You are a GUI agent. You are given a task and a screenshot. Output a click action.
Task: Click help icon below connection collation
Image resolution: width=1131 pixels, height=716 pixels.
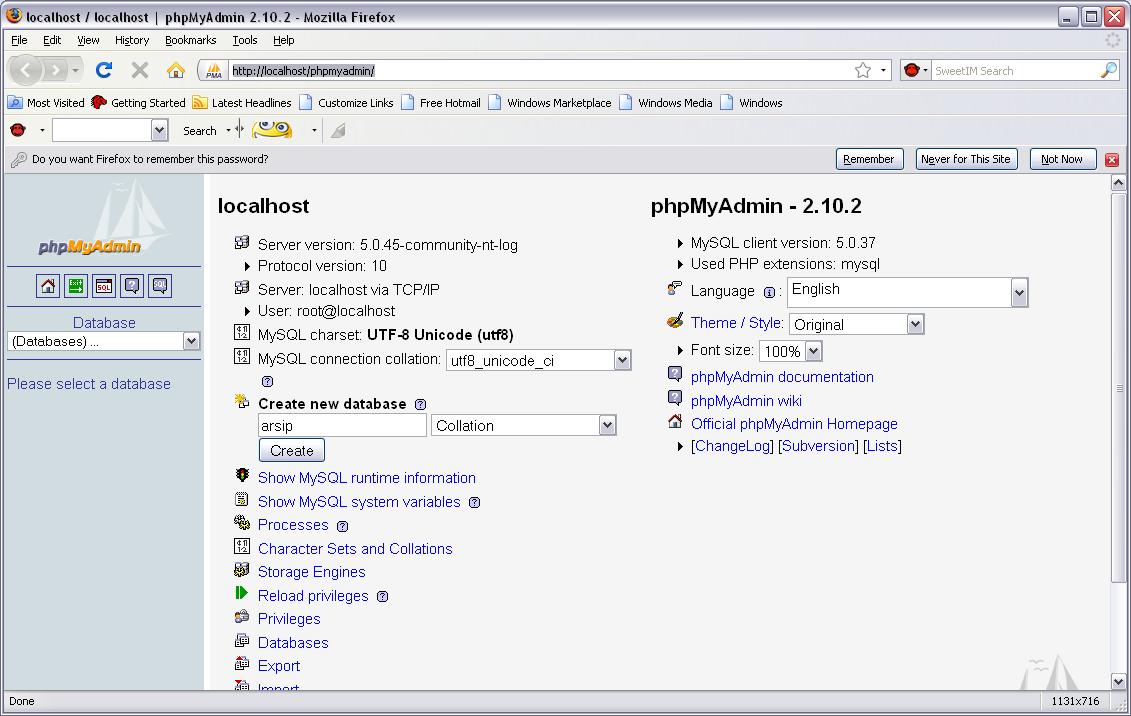(x=267, y=381)
